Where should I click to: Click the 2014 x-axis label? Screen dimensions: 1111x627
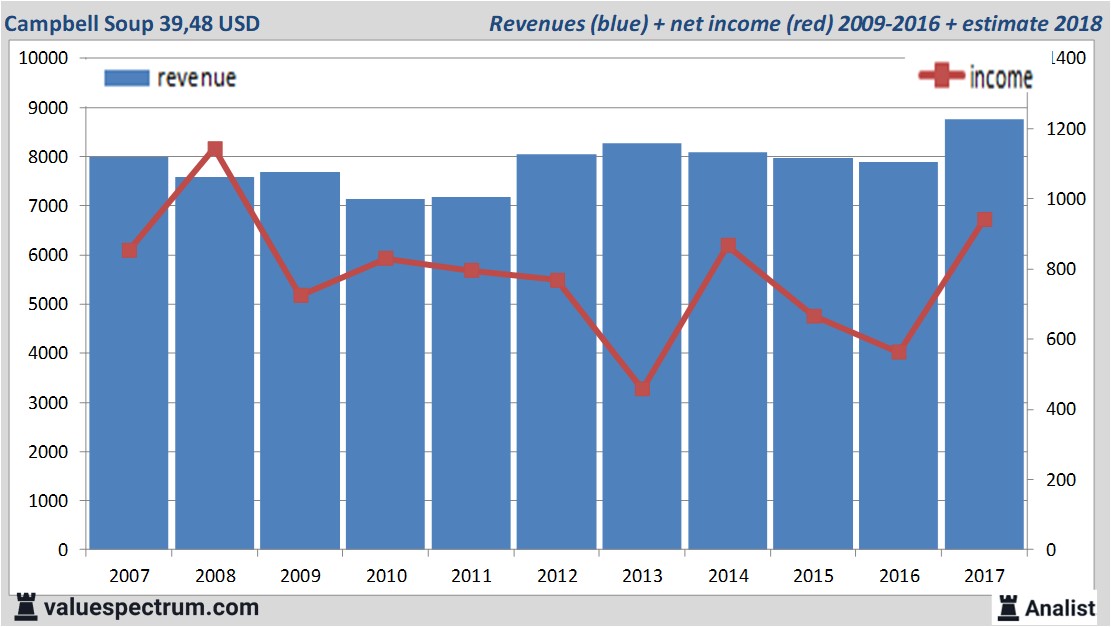[x=728, y=575]
